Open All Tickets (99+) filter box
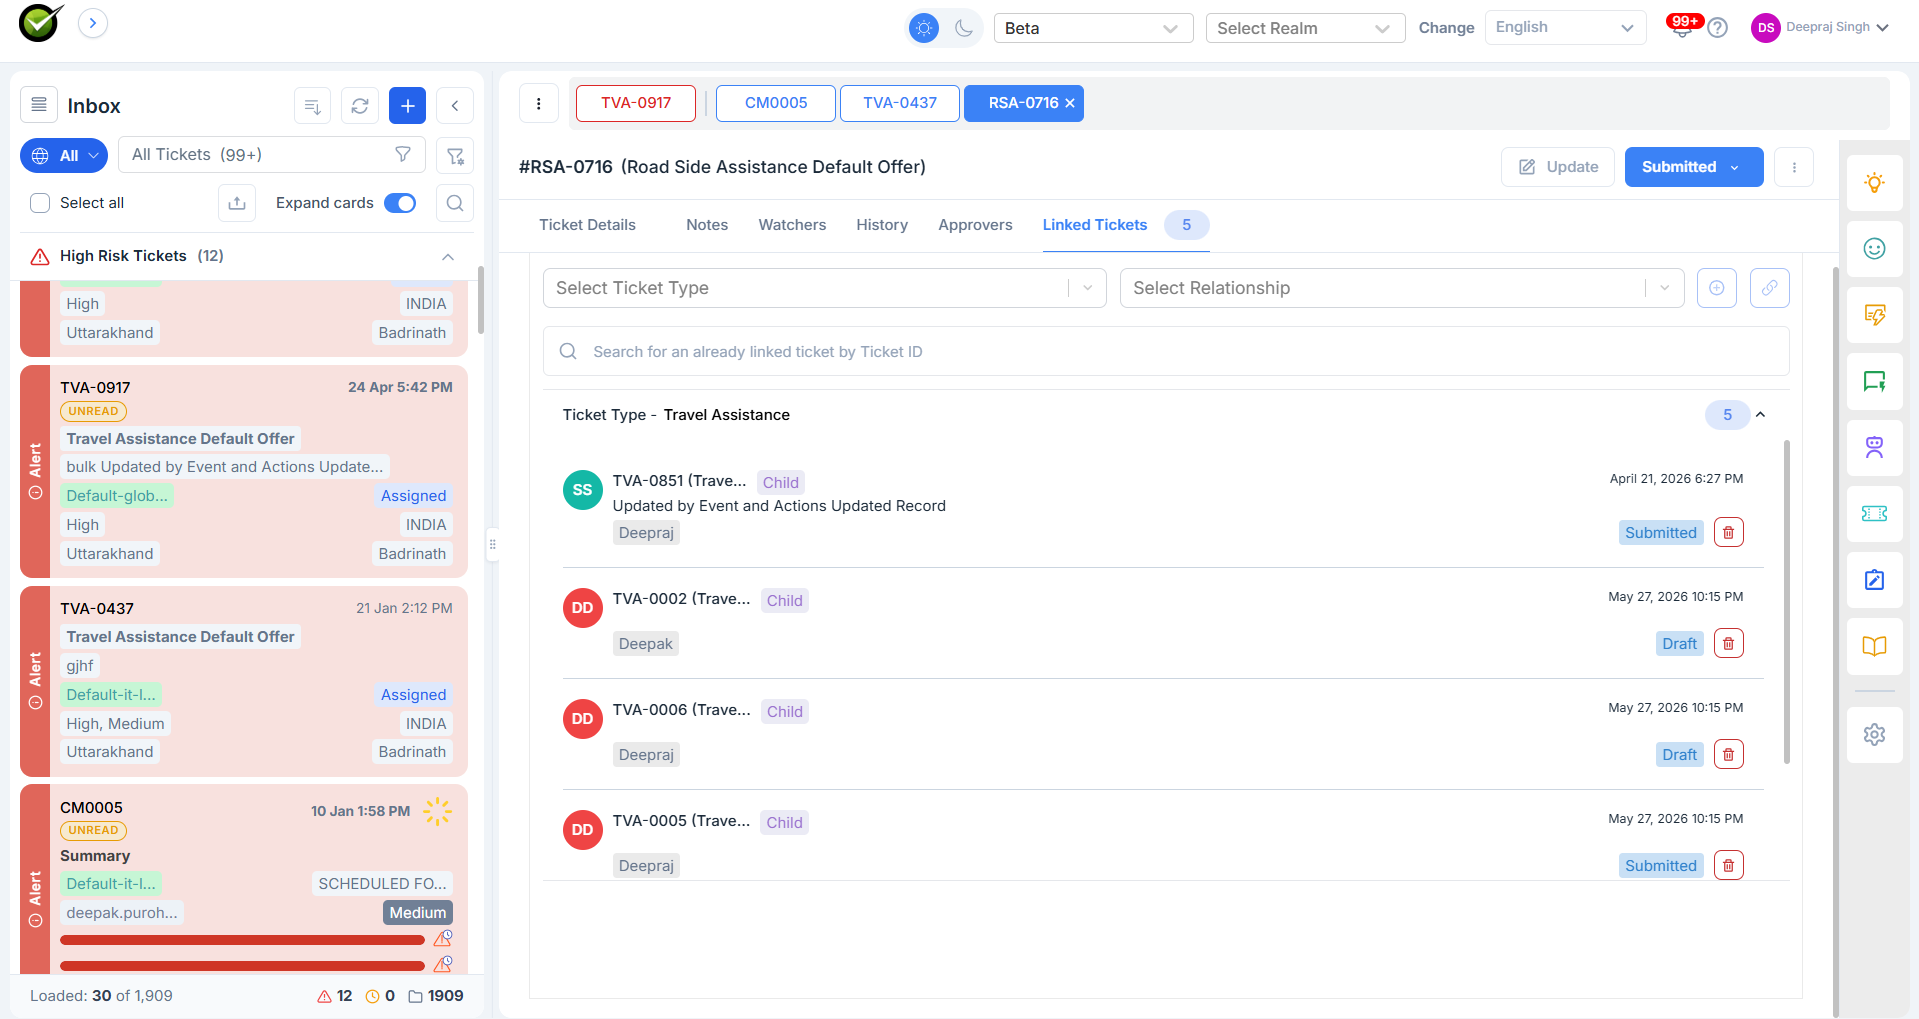 272,155
